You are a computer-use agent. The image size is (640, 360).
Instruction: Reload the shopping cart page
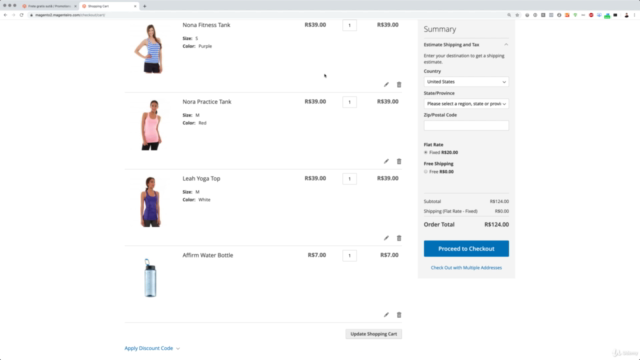coord(22,15)
